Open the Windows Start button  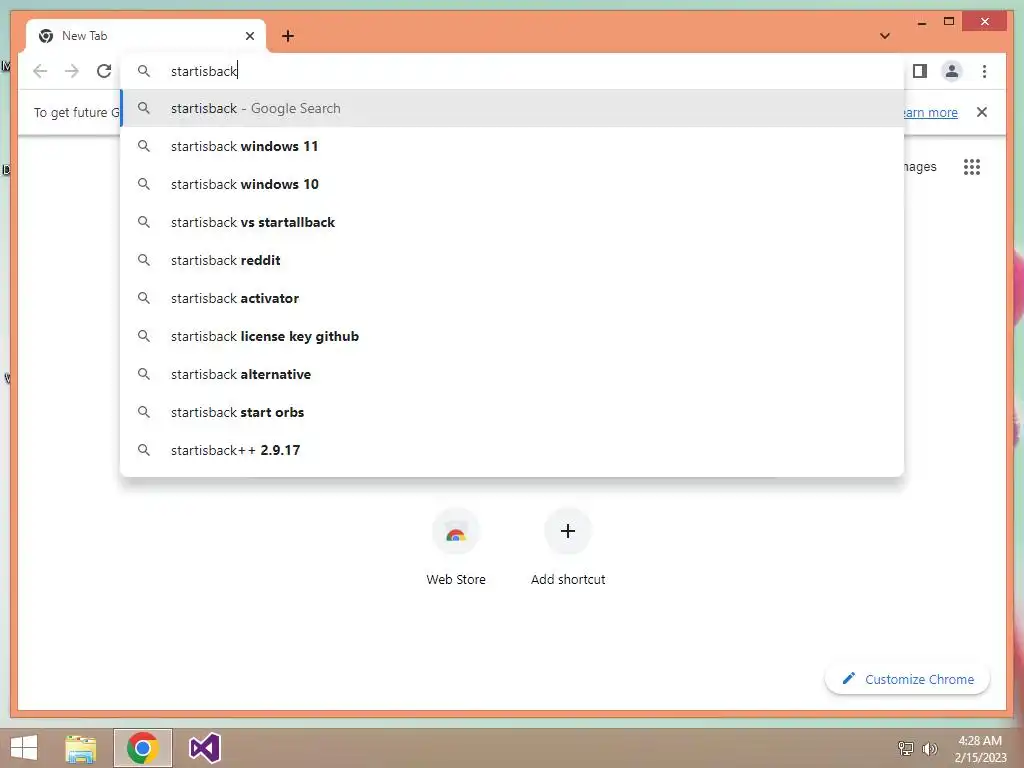click(x=24, y=748)
